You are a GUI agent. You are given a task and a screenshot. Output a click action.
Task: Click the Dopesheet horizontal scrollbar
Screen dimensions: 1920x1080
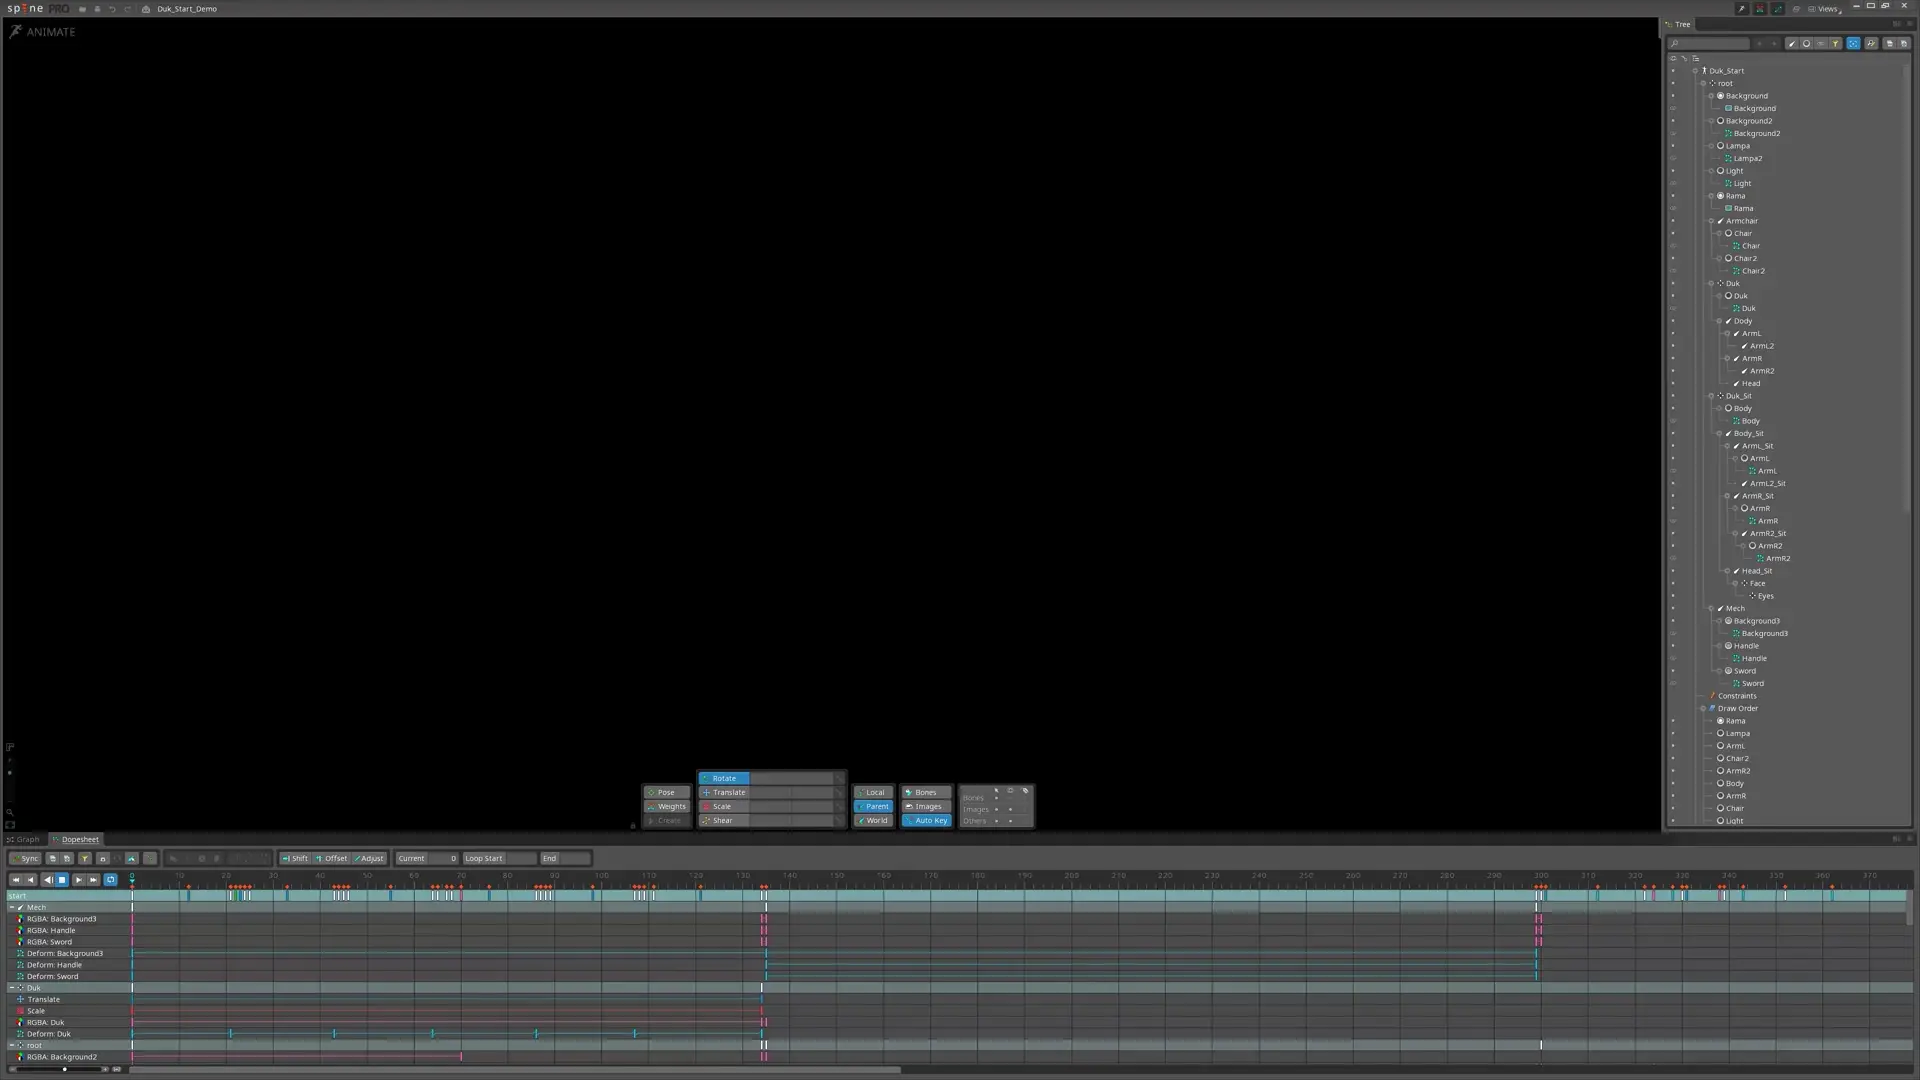[515, 1070]
